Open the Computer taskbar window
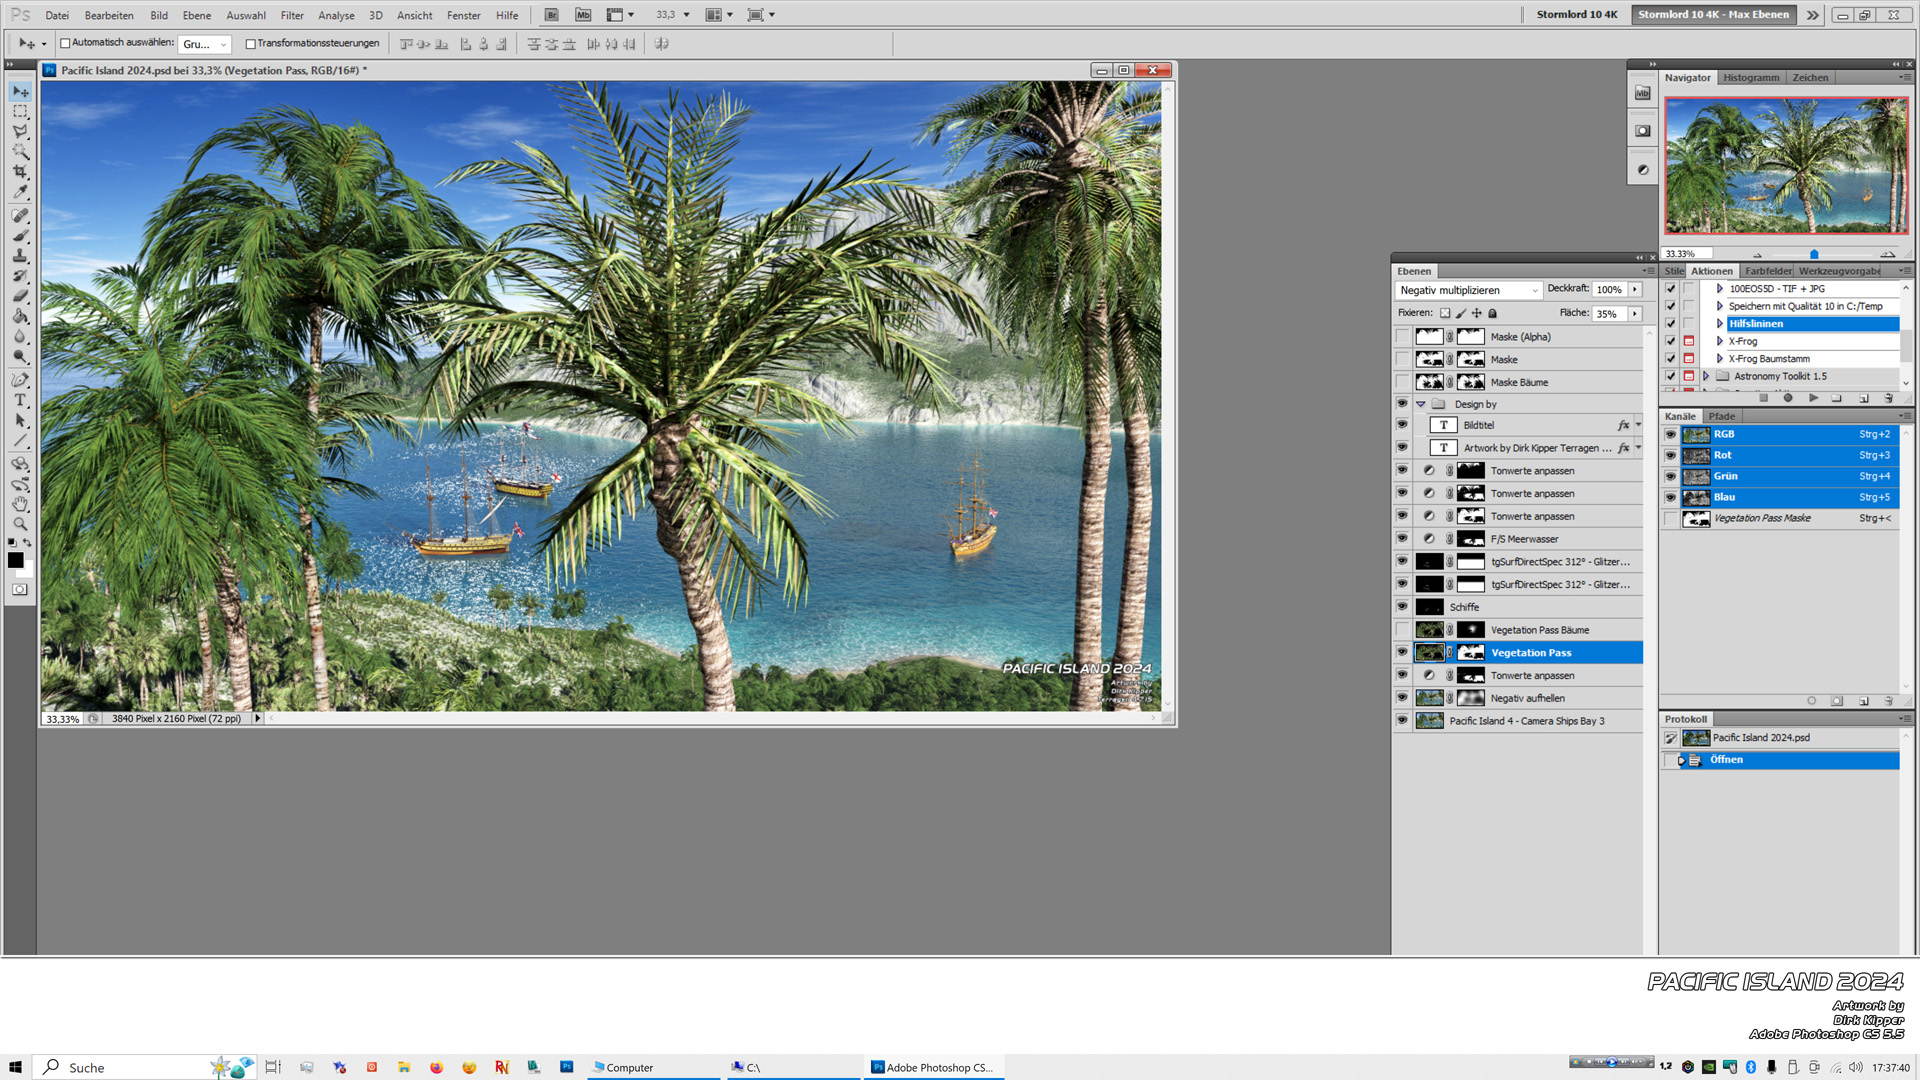Viewport: 1920px width, 1080px height. pos(654,1067)
